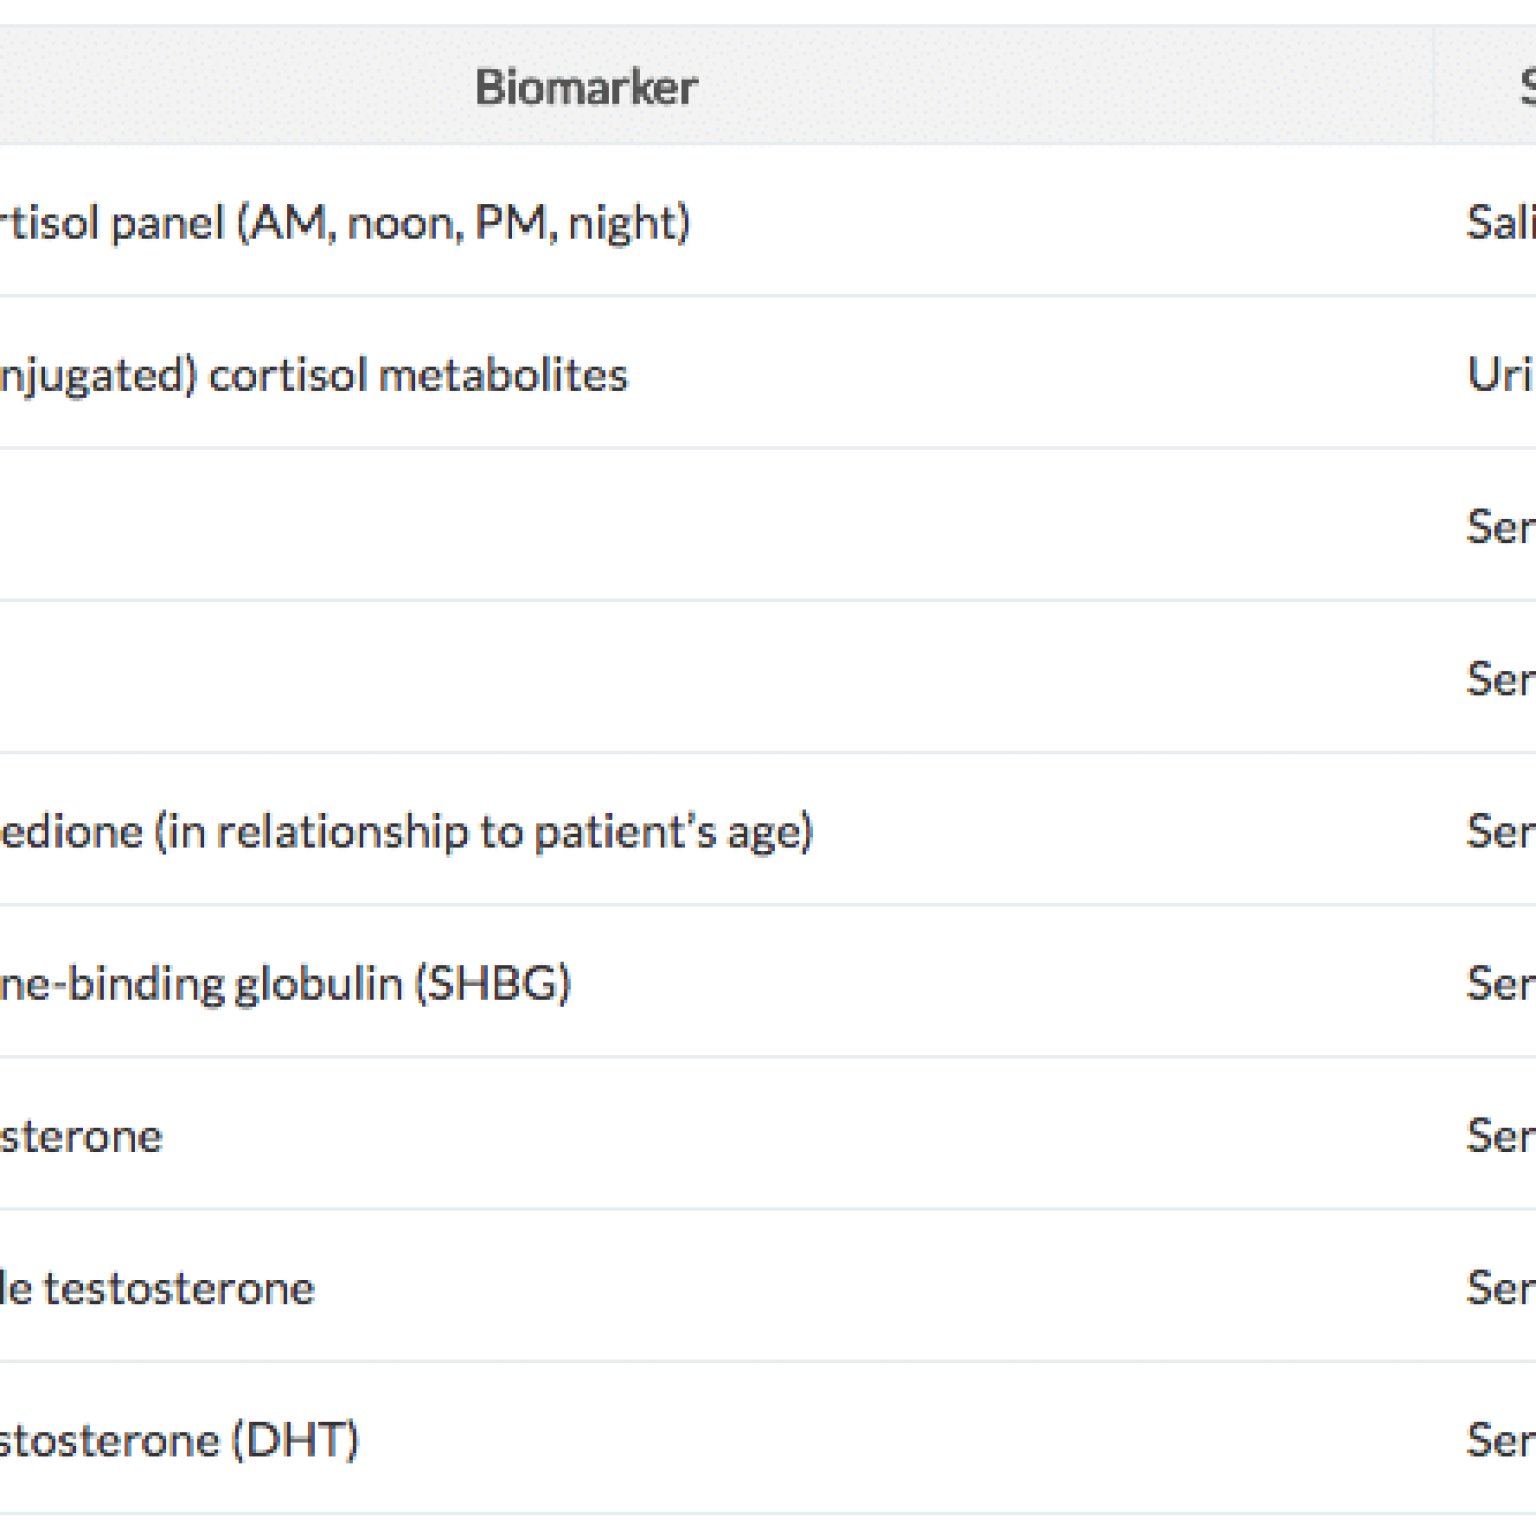Click the Ser cell in the fourth row
Image resolution: width=1536 pixels, height=1536 pixels.
1501,679
